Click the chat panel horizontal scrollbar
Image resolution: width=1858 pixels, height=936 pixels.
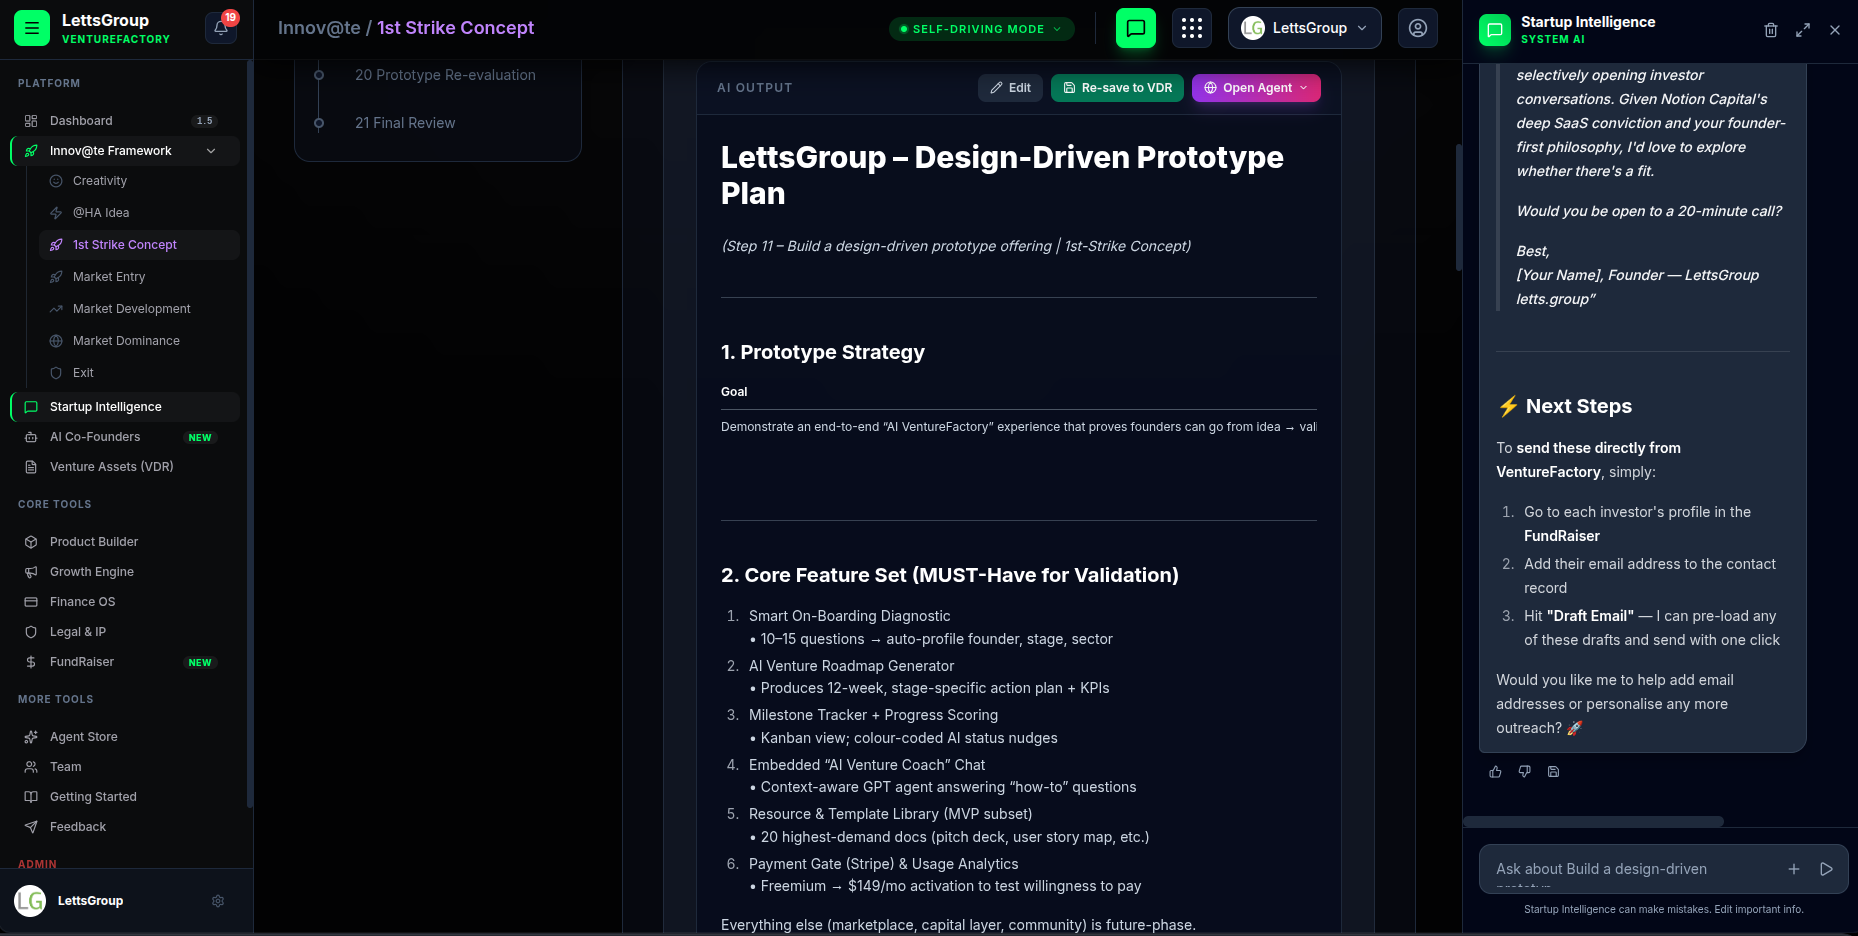click(1594, 822)
